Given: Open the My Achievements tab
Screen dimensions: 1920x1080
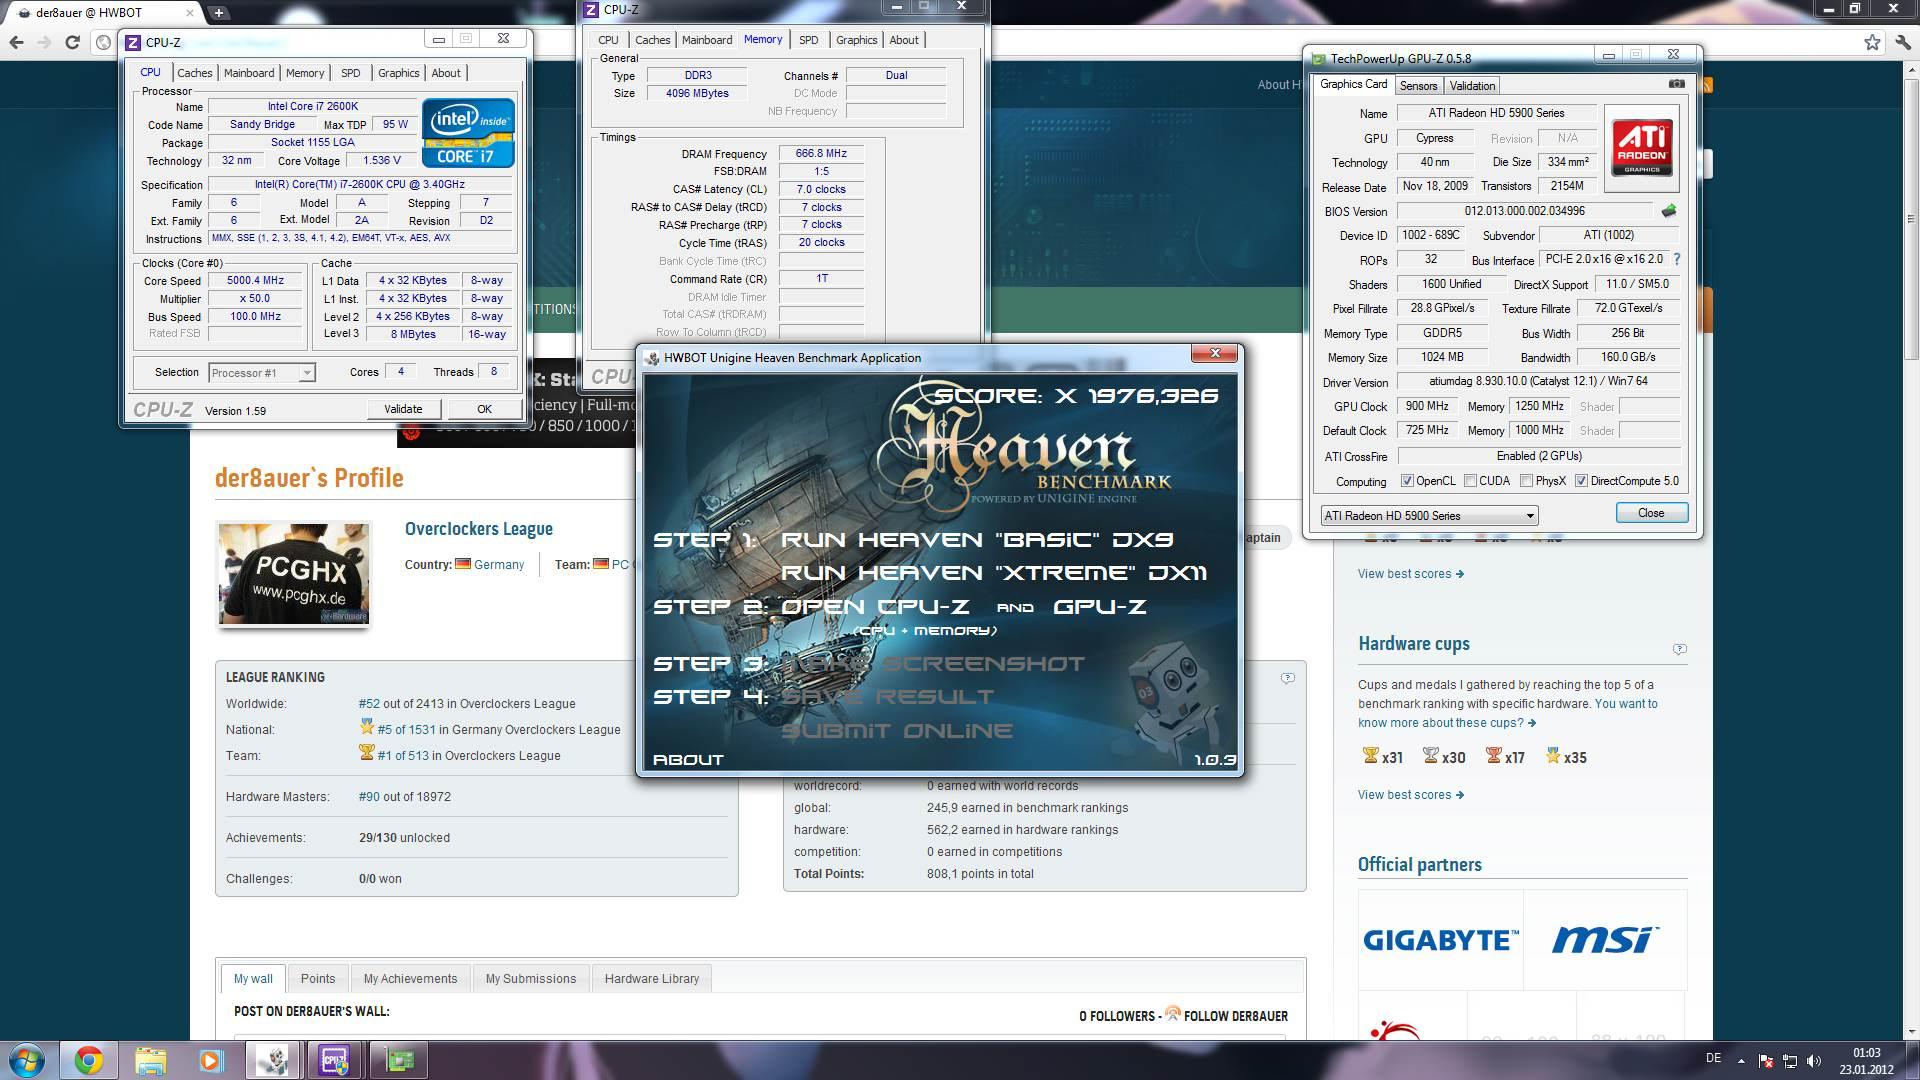Looking at the screenshot, I should [x=410, y=979].
